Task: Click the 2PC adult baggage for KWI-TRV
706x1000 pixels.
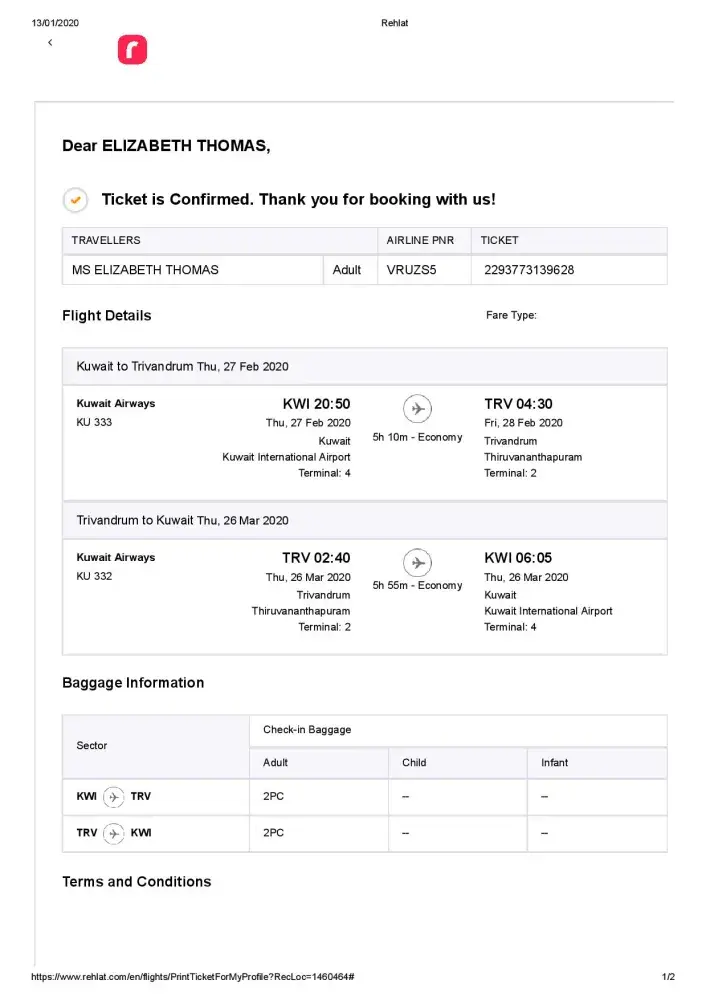Action: tap(273, 797)
